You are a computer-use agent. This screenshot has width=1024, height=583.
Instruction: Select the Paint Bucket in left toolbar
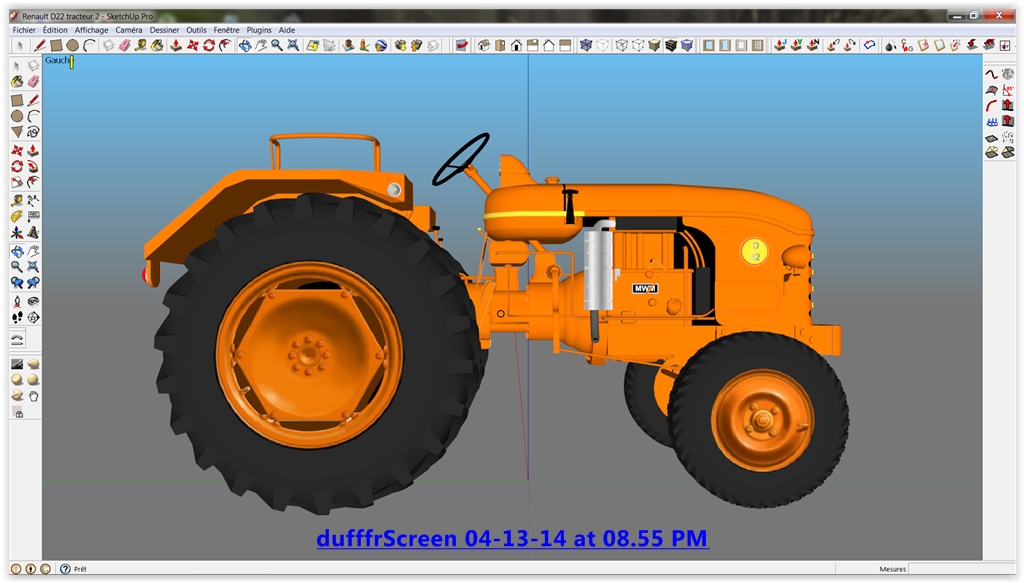pos(17,81)
